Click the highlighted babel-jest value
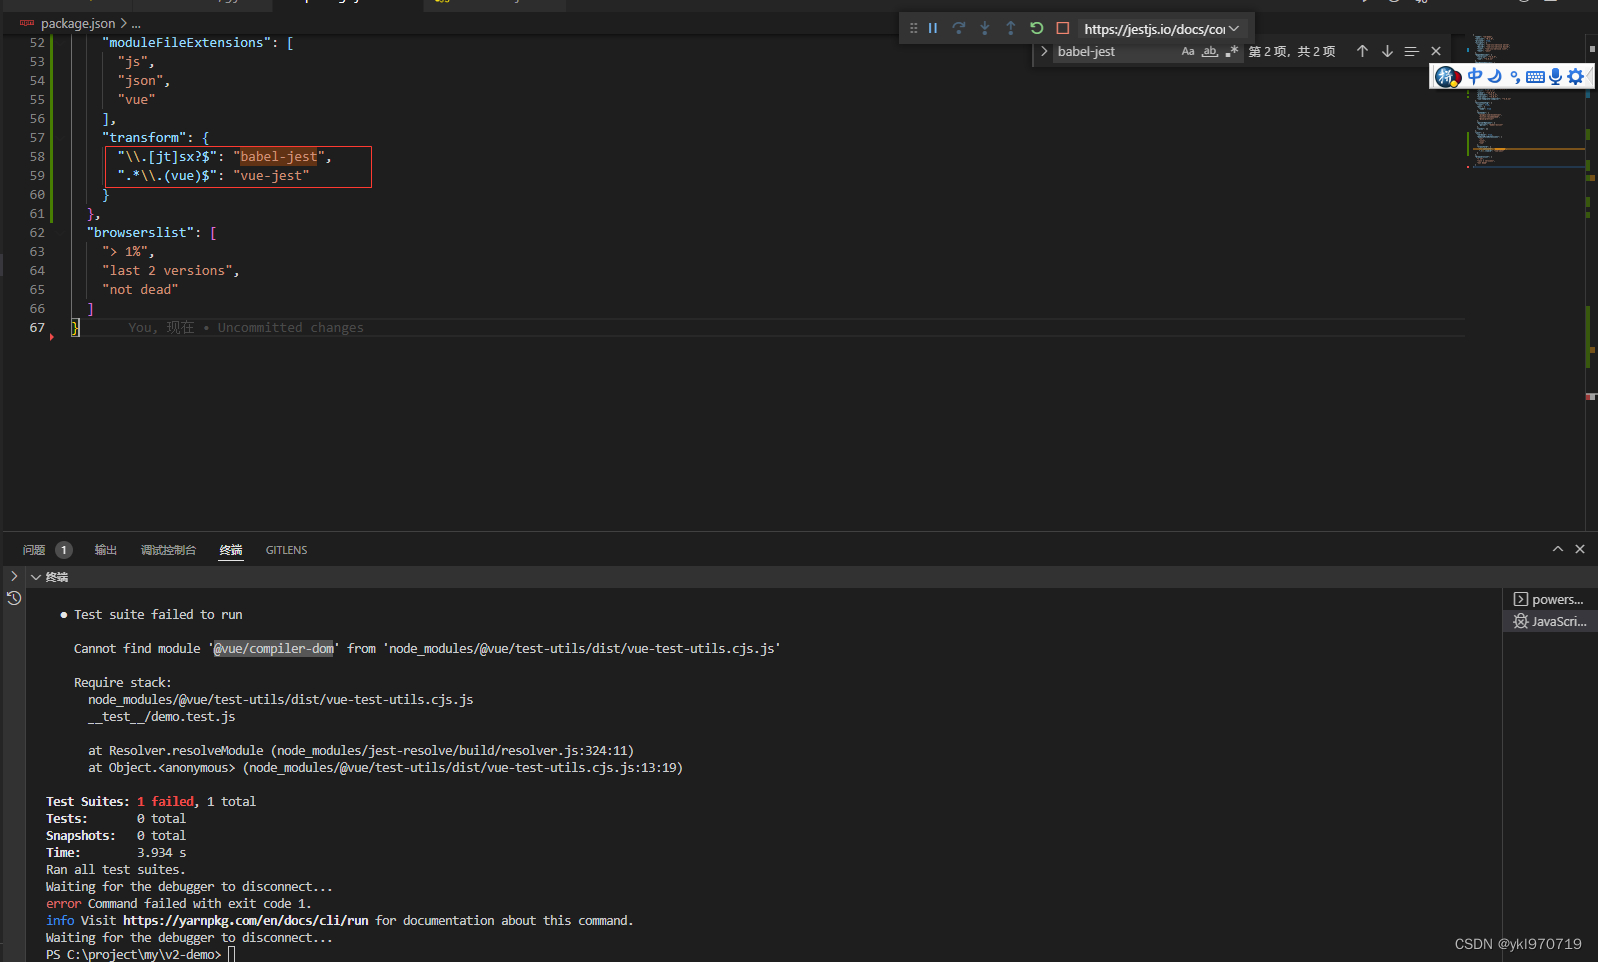The width and height of the screenshot is (1598, 962). (x=278, y=156)
